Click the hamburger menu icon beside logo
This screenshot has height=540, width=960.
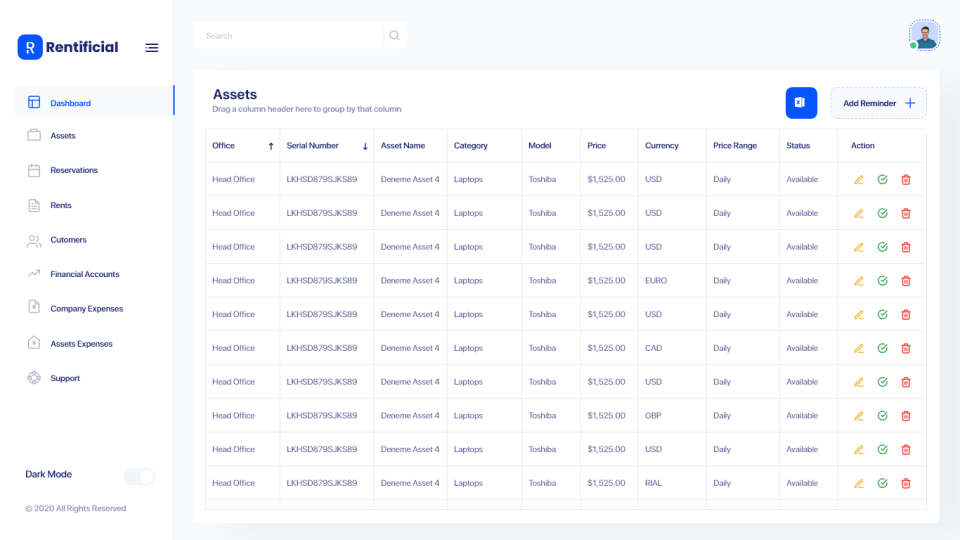[x=151, y=47]
